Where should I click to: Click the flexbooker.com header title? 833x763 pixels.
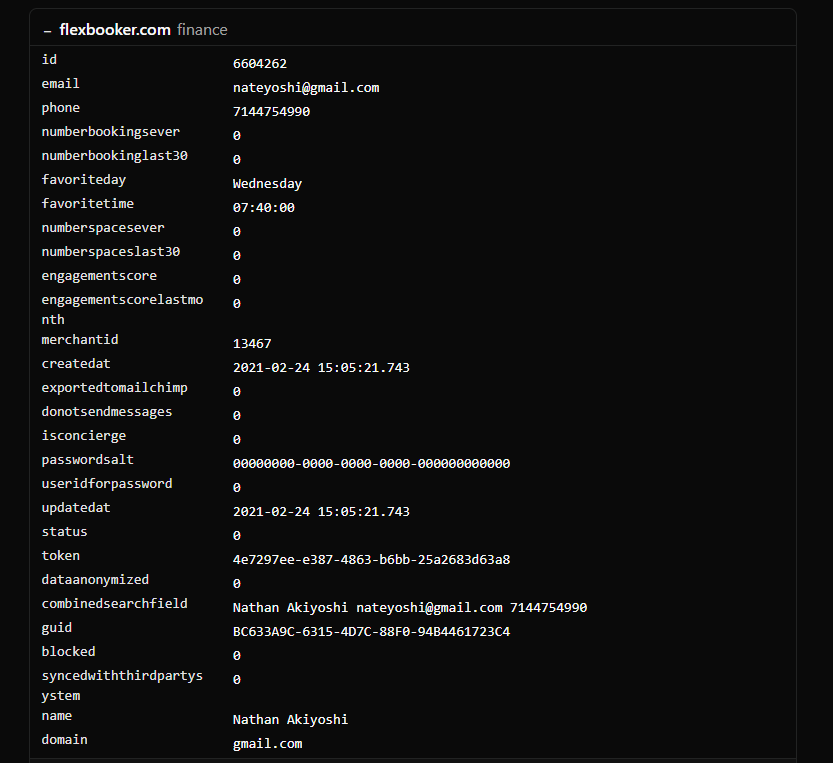(114, 30)
